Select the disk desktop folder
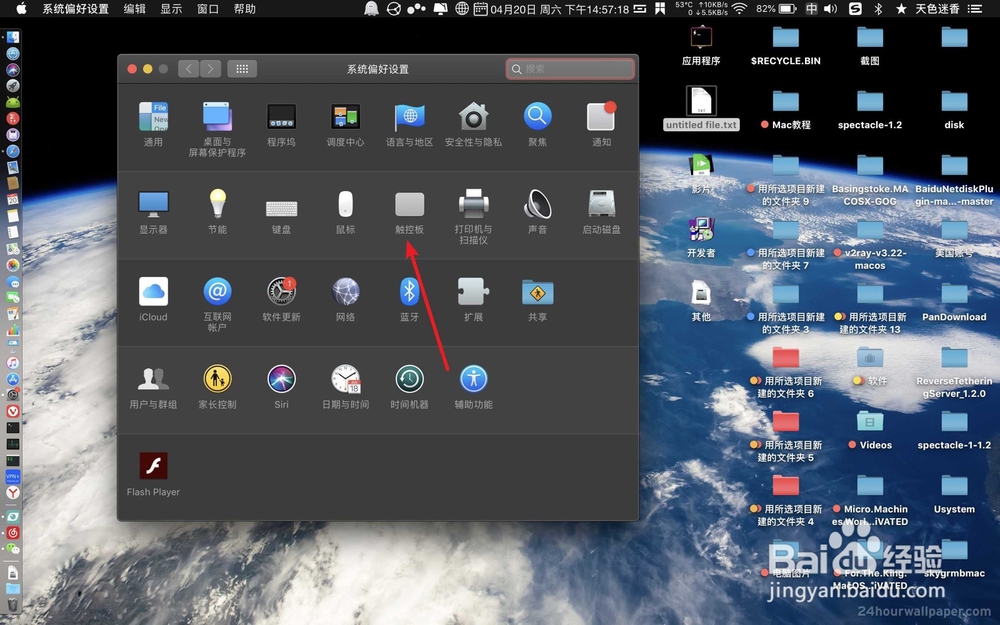 pos(954,110)
